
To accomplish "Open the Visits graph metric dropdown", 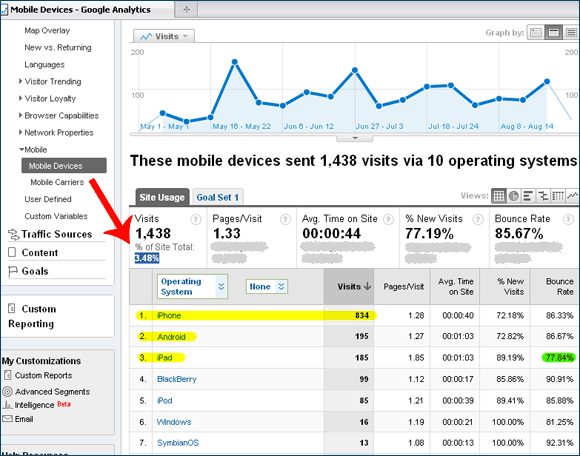I will [x=164, y=36].
